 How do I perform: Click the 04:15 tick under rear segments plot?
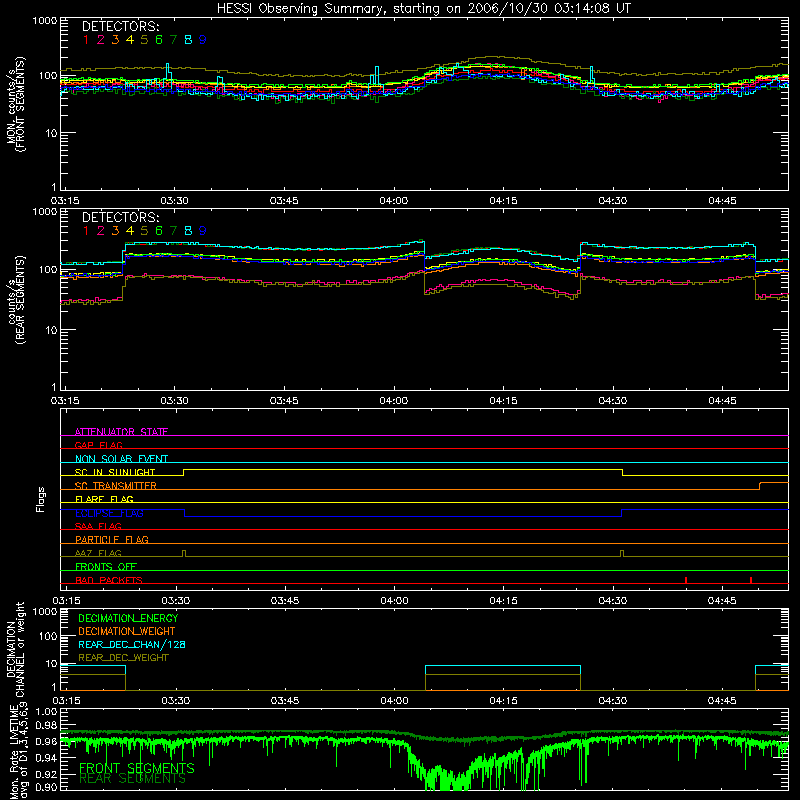(x=503, y=401)
